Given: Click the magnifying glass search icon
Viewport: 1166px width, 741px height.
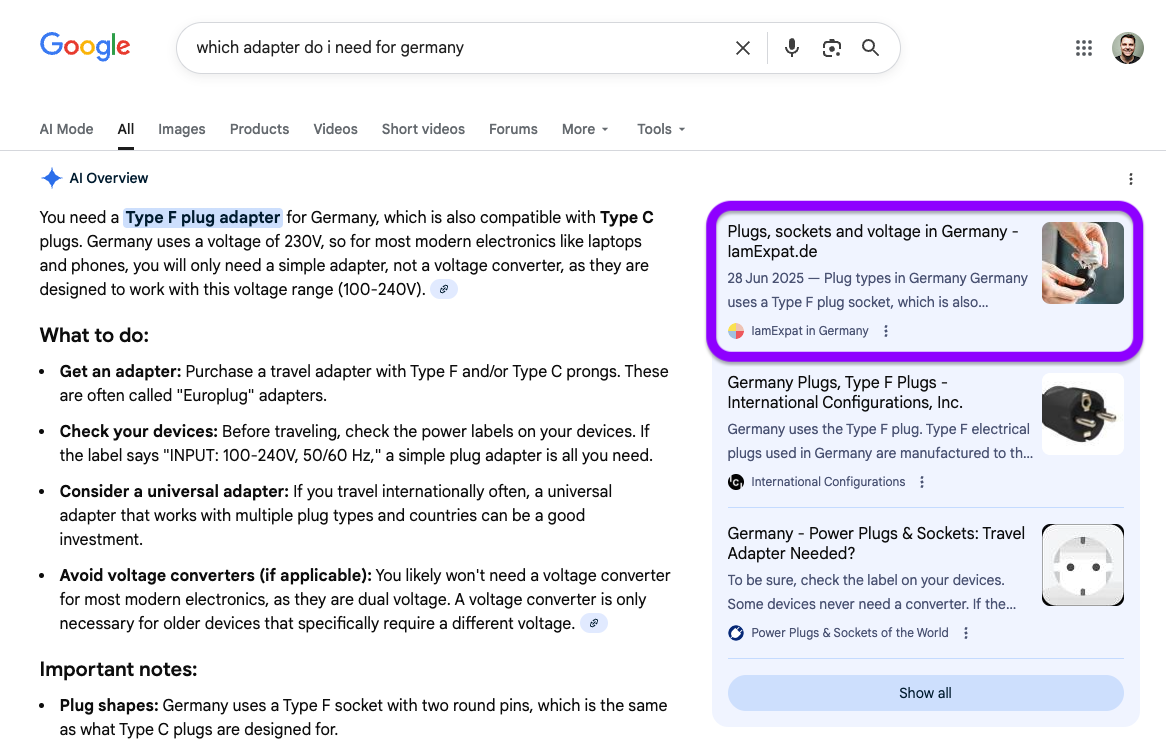Looking at the screenshot, I should tap(870, 48).
